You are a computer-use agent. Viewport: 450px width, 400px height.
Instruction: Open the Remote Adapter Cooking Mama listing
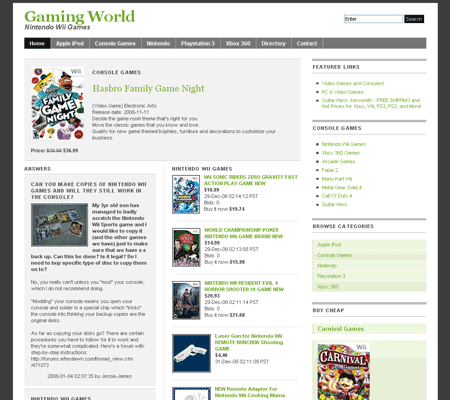click(250, 392)
